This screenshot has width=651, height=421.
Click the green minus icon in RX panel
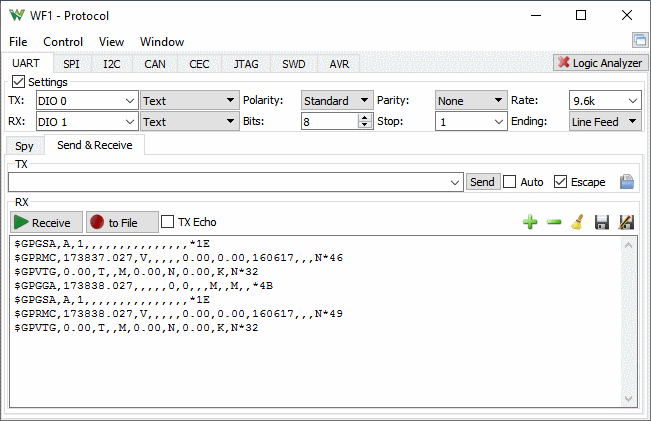(x=554, y=222)
